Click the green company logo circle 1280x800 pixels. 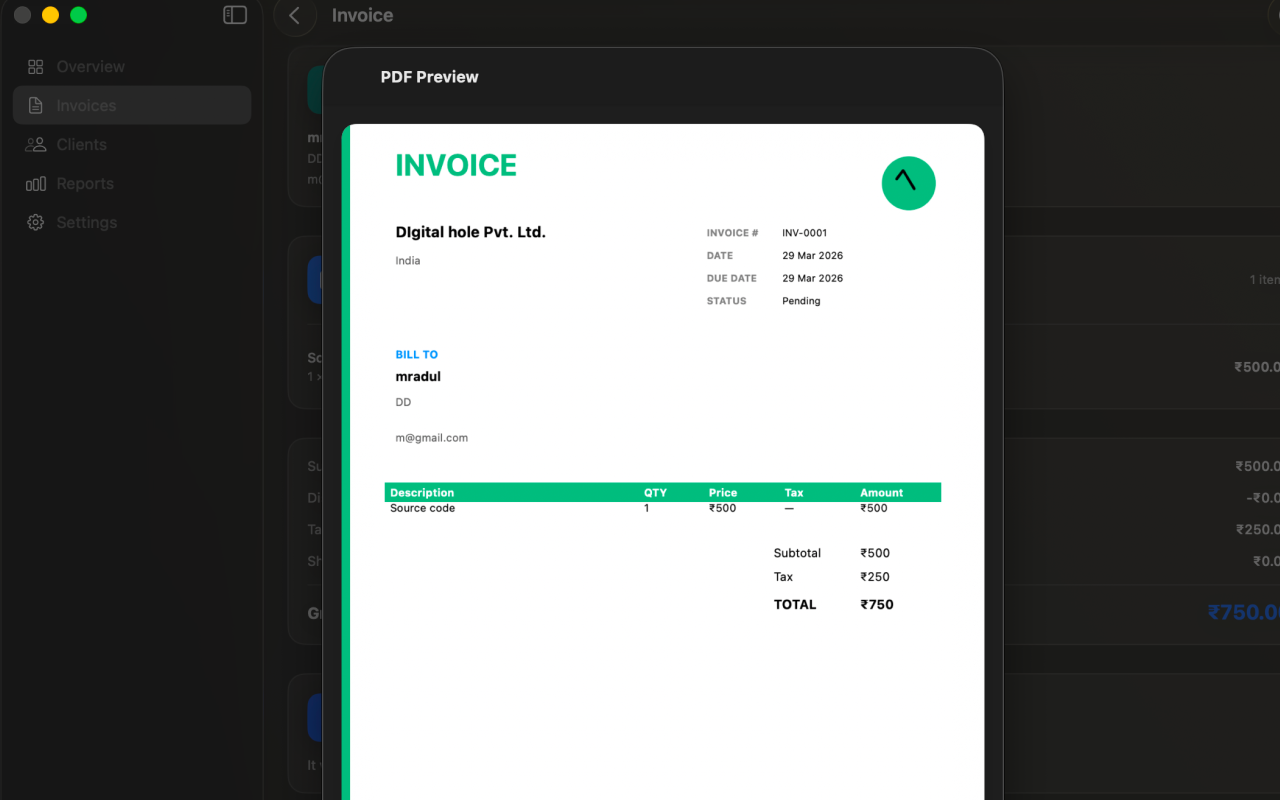(908, 183)
